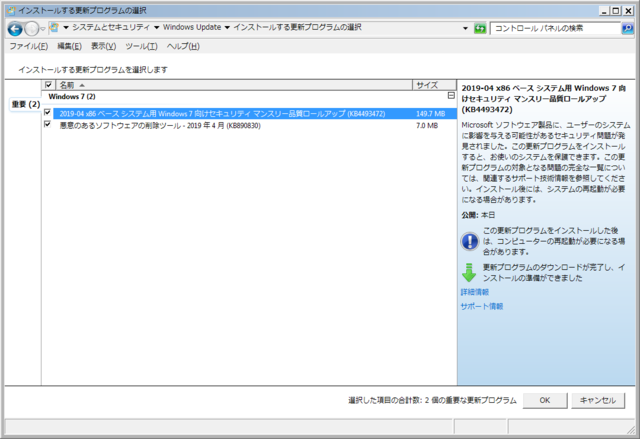Click OK button
The width and height of the screenshot is (640, 439).
[545, 400]
